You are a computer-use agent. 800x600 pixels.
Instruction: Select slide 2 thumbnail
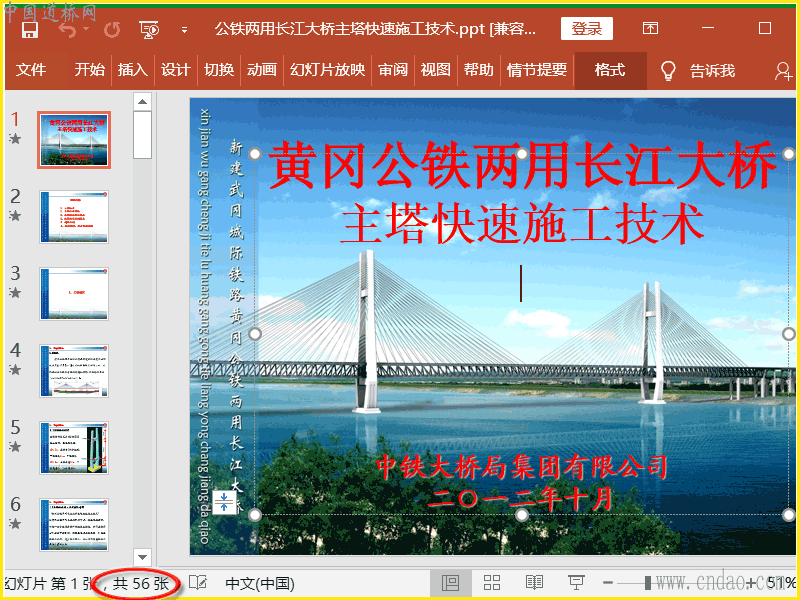pyautogui.click(x=74, y=217)
